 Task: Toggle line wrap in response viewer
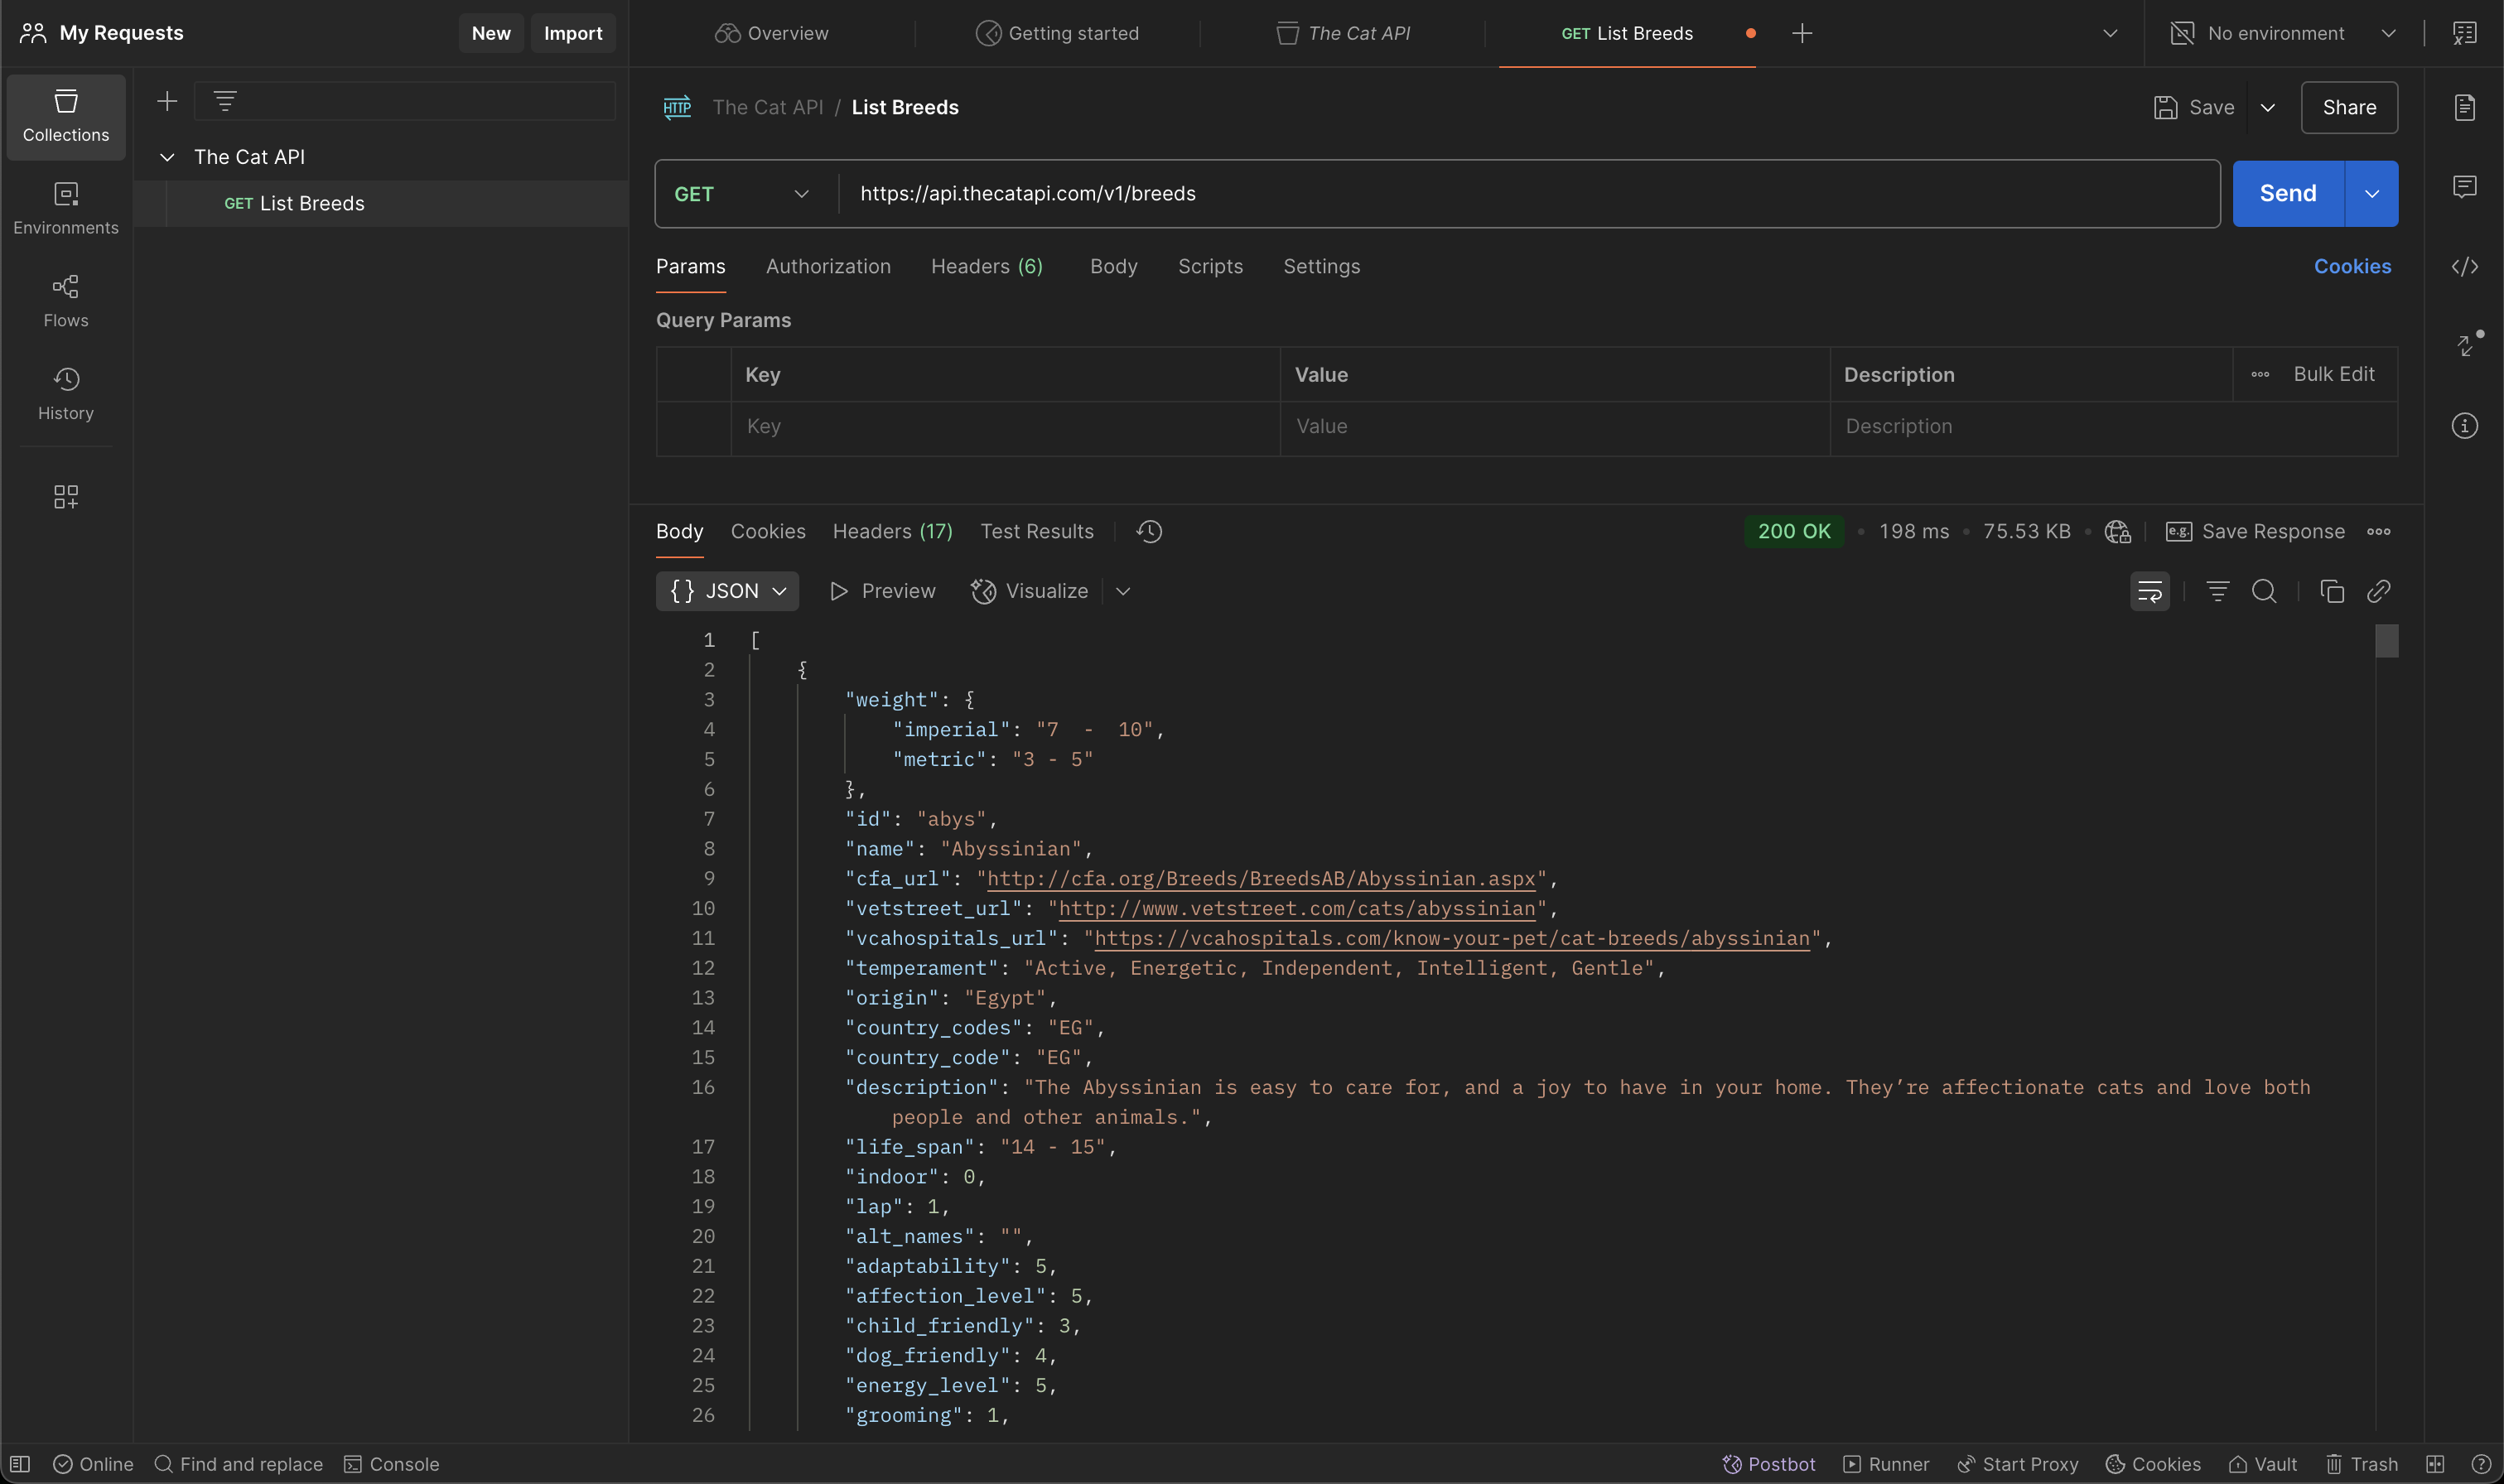(2149, 591)
